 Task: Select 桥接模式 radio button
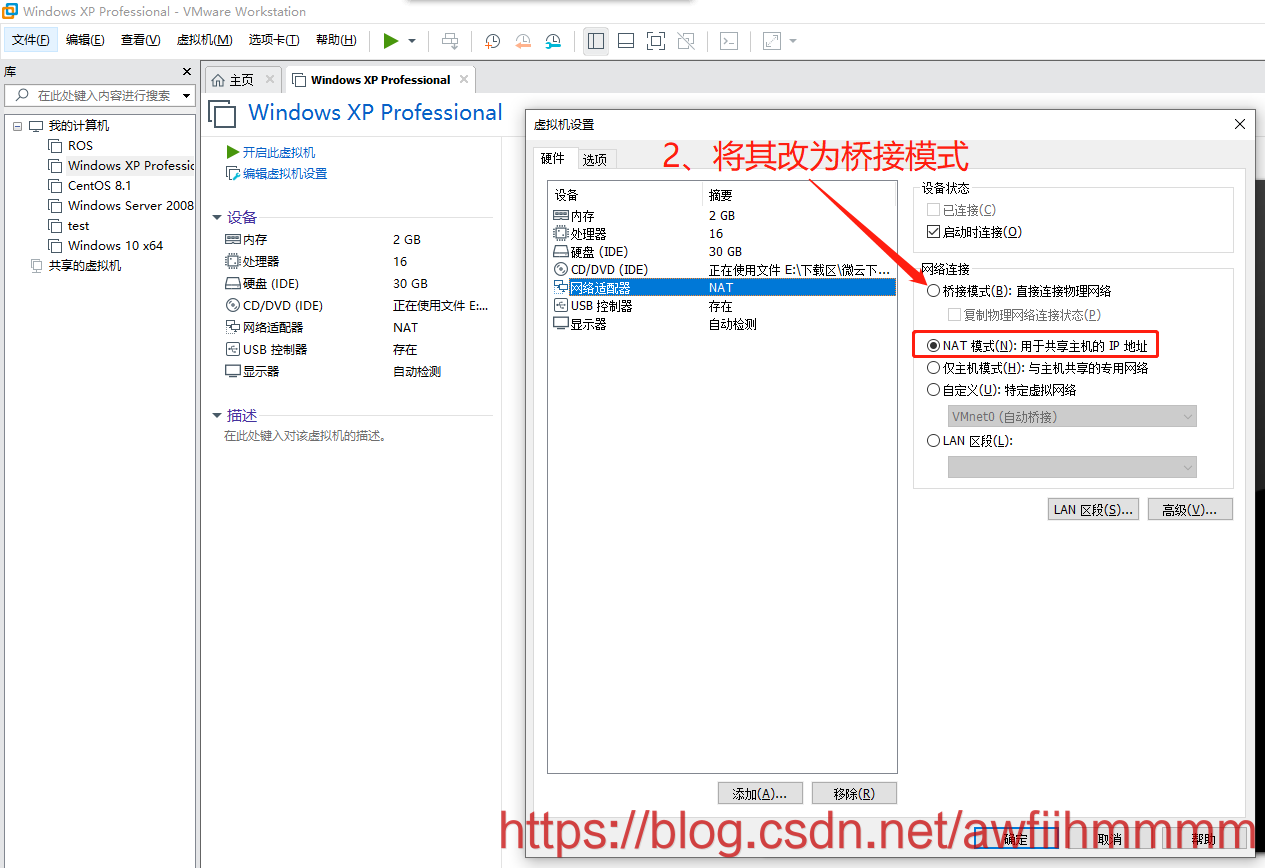click(934, 291)
